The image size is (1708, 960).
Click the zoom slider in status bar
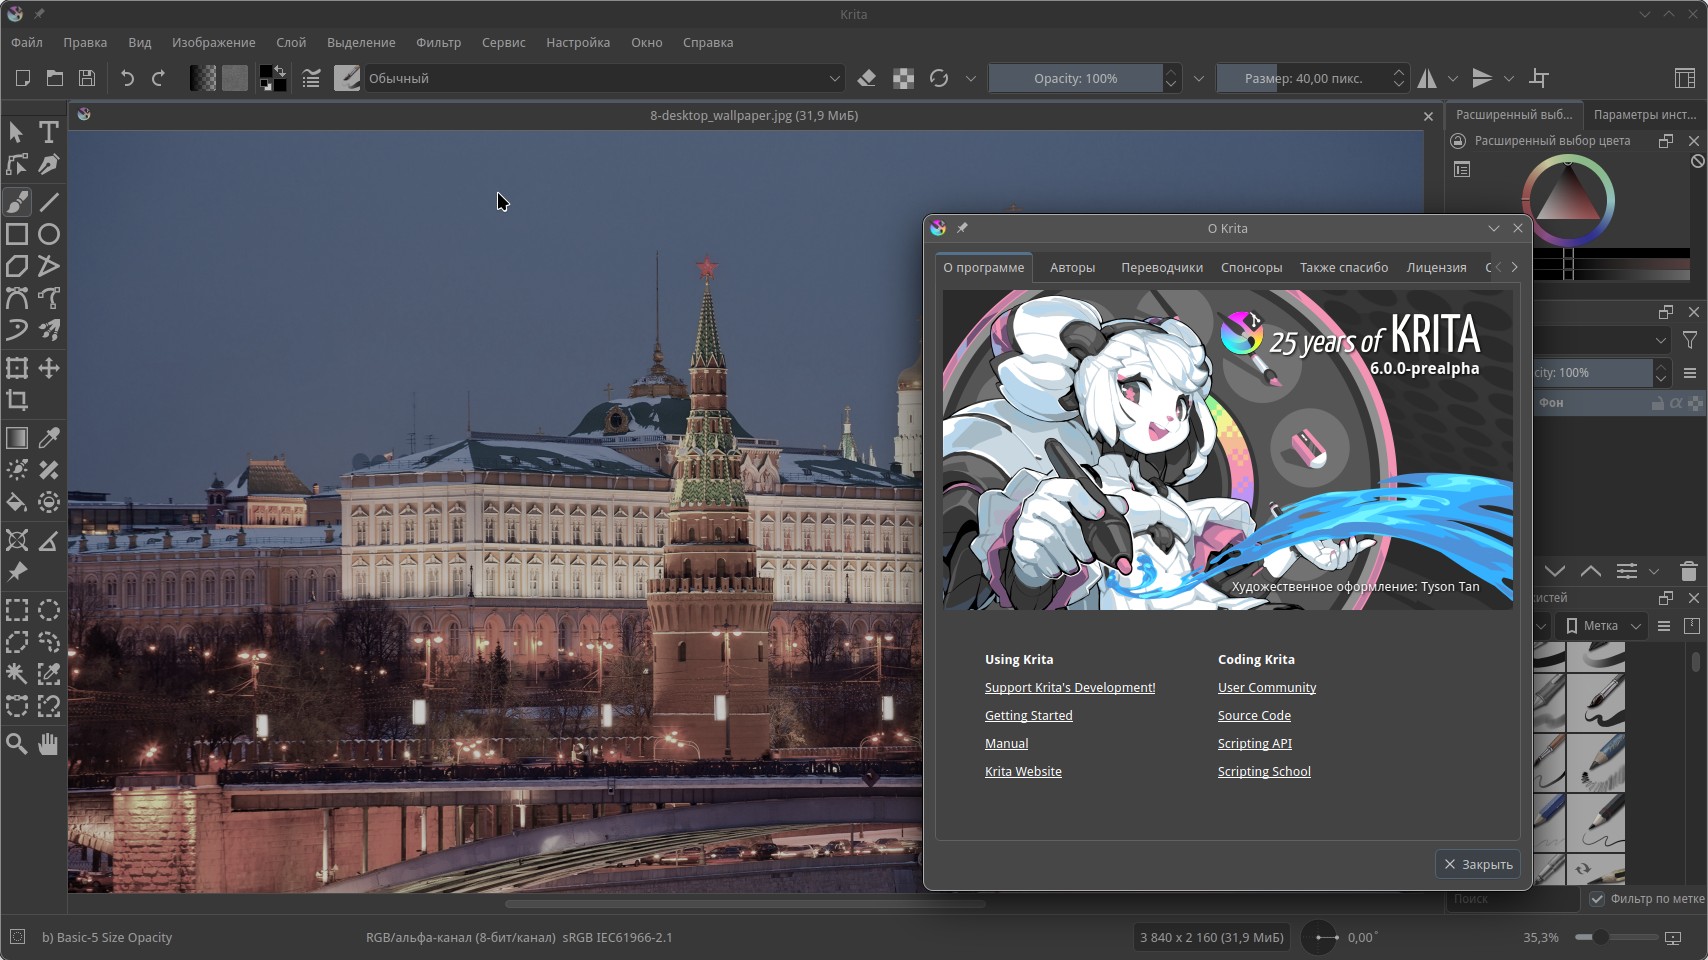pyautogui.click(x=1616, y=937)
